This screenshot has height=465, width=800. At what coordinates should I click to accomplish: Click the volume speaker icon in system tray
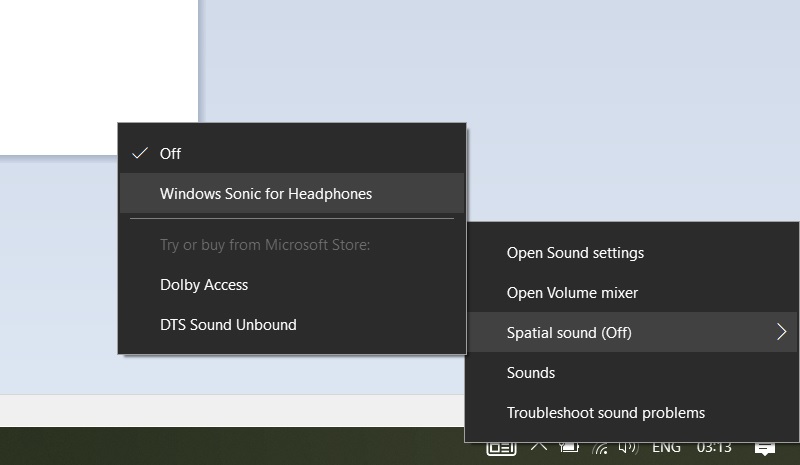click(x=630, y=448)
